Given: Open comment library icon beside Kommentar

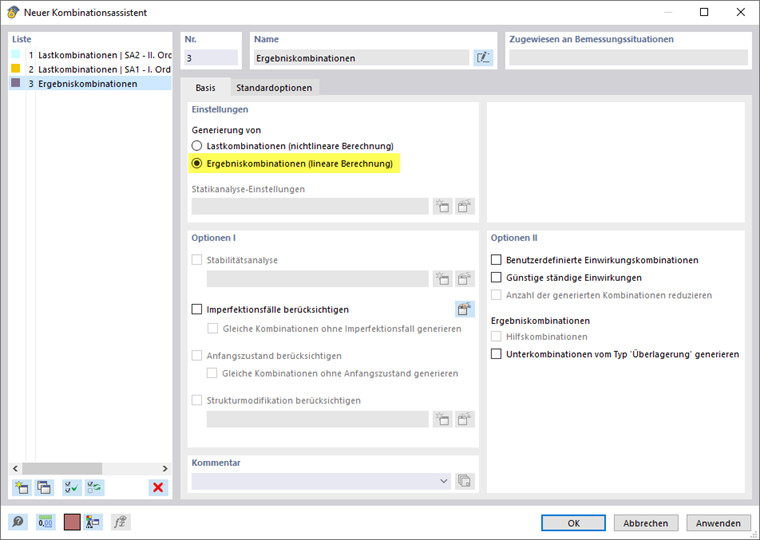Looking at the screenshot, I should pyautogui.click(x=464, y=481).
